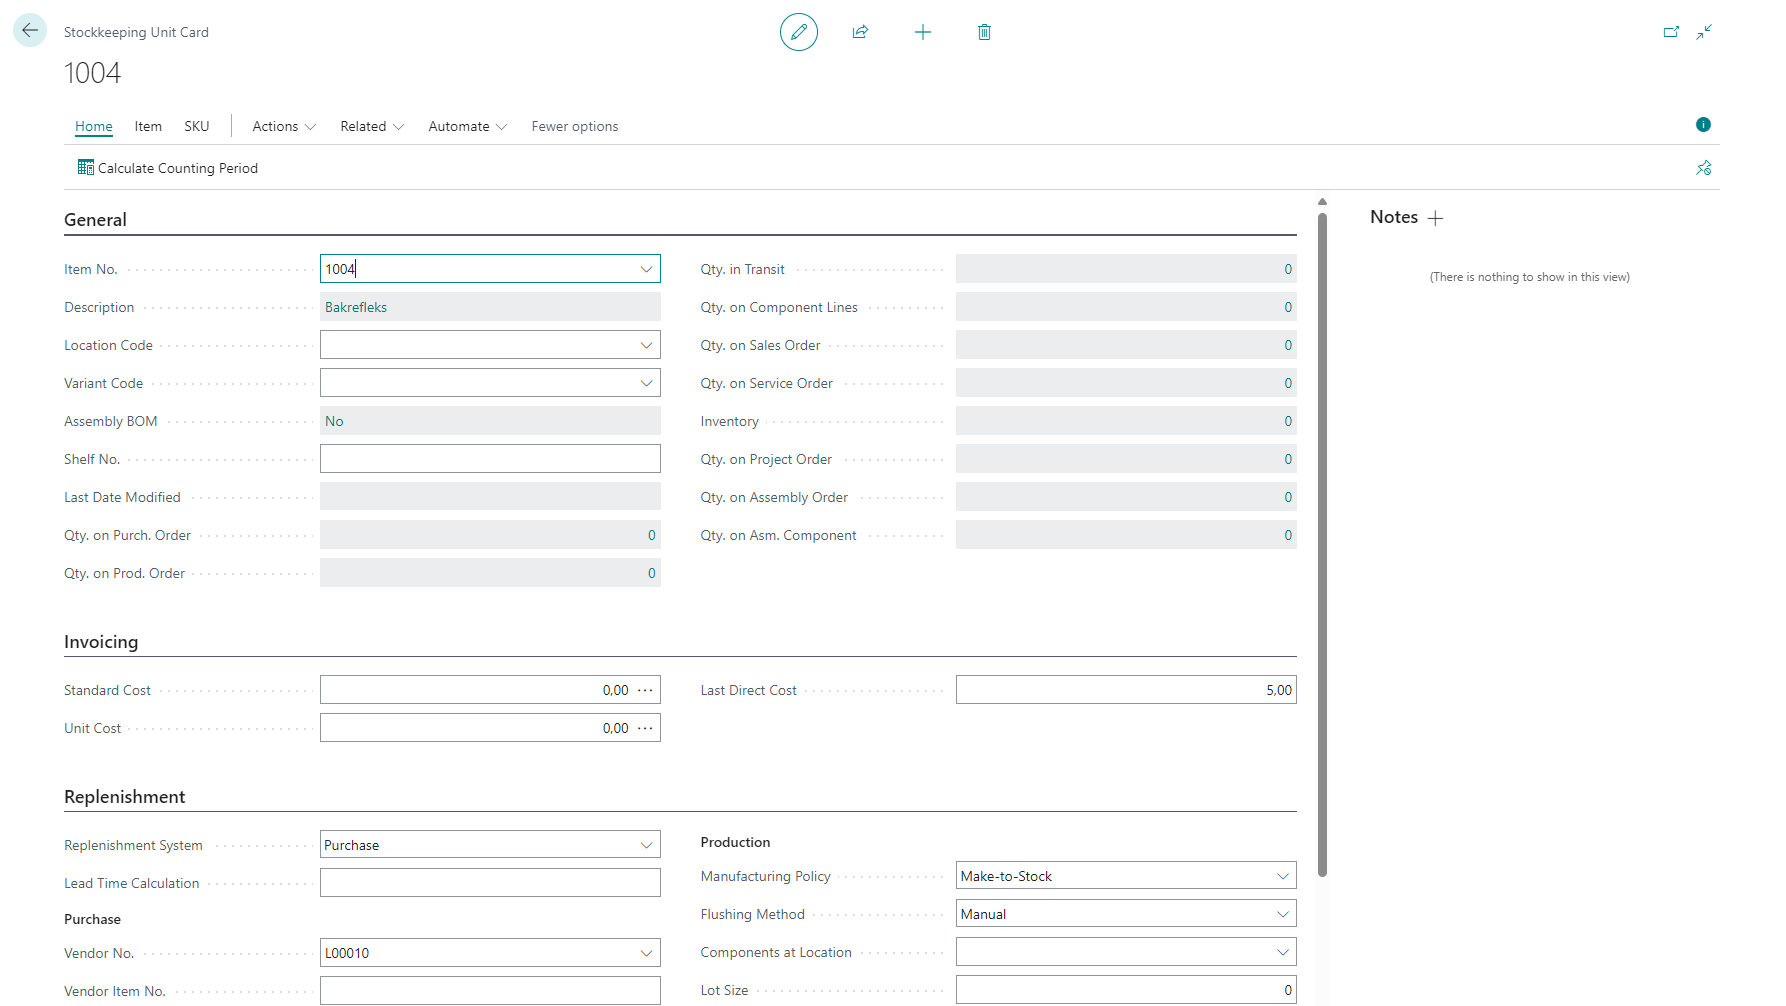Click the pencil edit icon

[798, 32]
